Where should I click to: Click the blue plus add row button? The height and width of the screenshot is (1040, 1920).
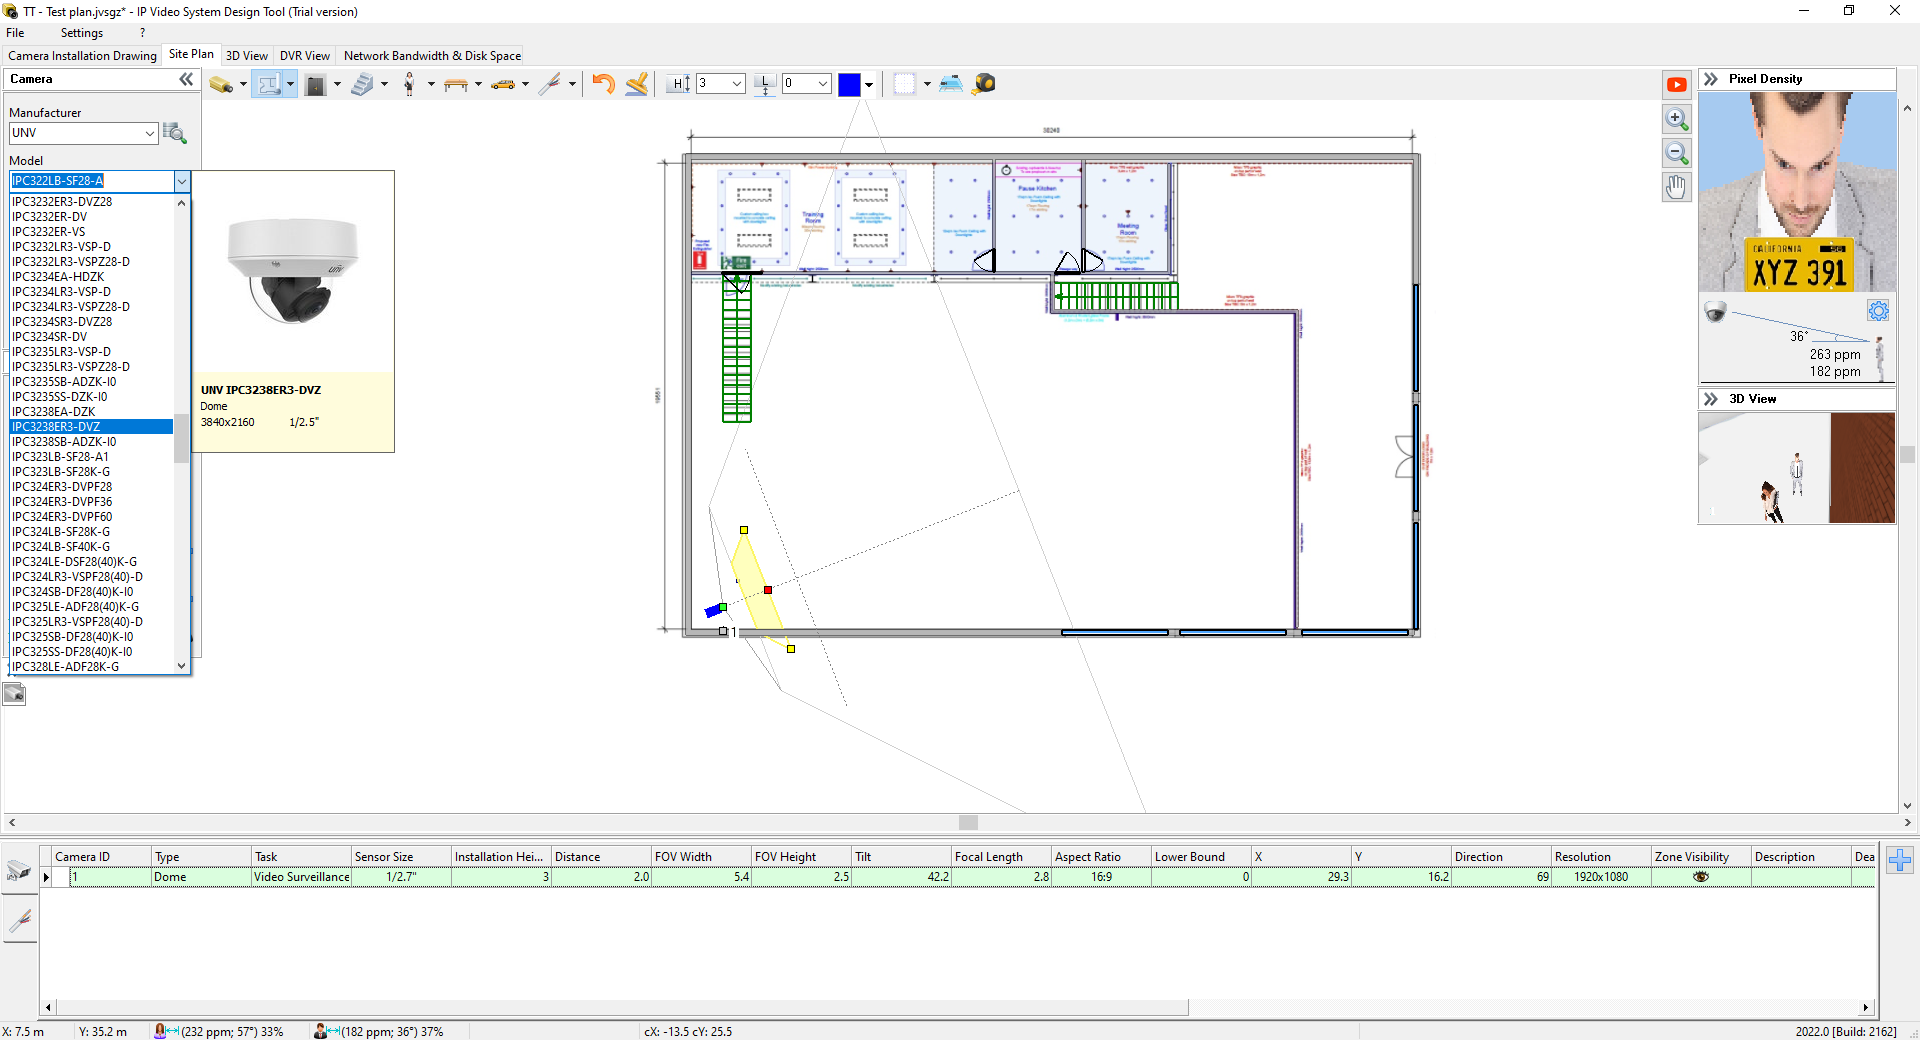1900,860
